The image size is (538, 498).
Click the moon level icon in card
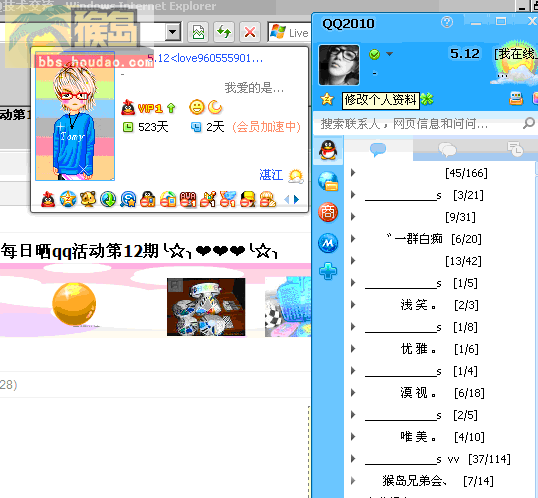pos(215,107)
